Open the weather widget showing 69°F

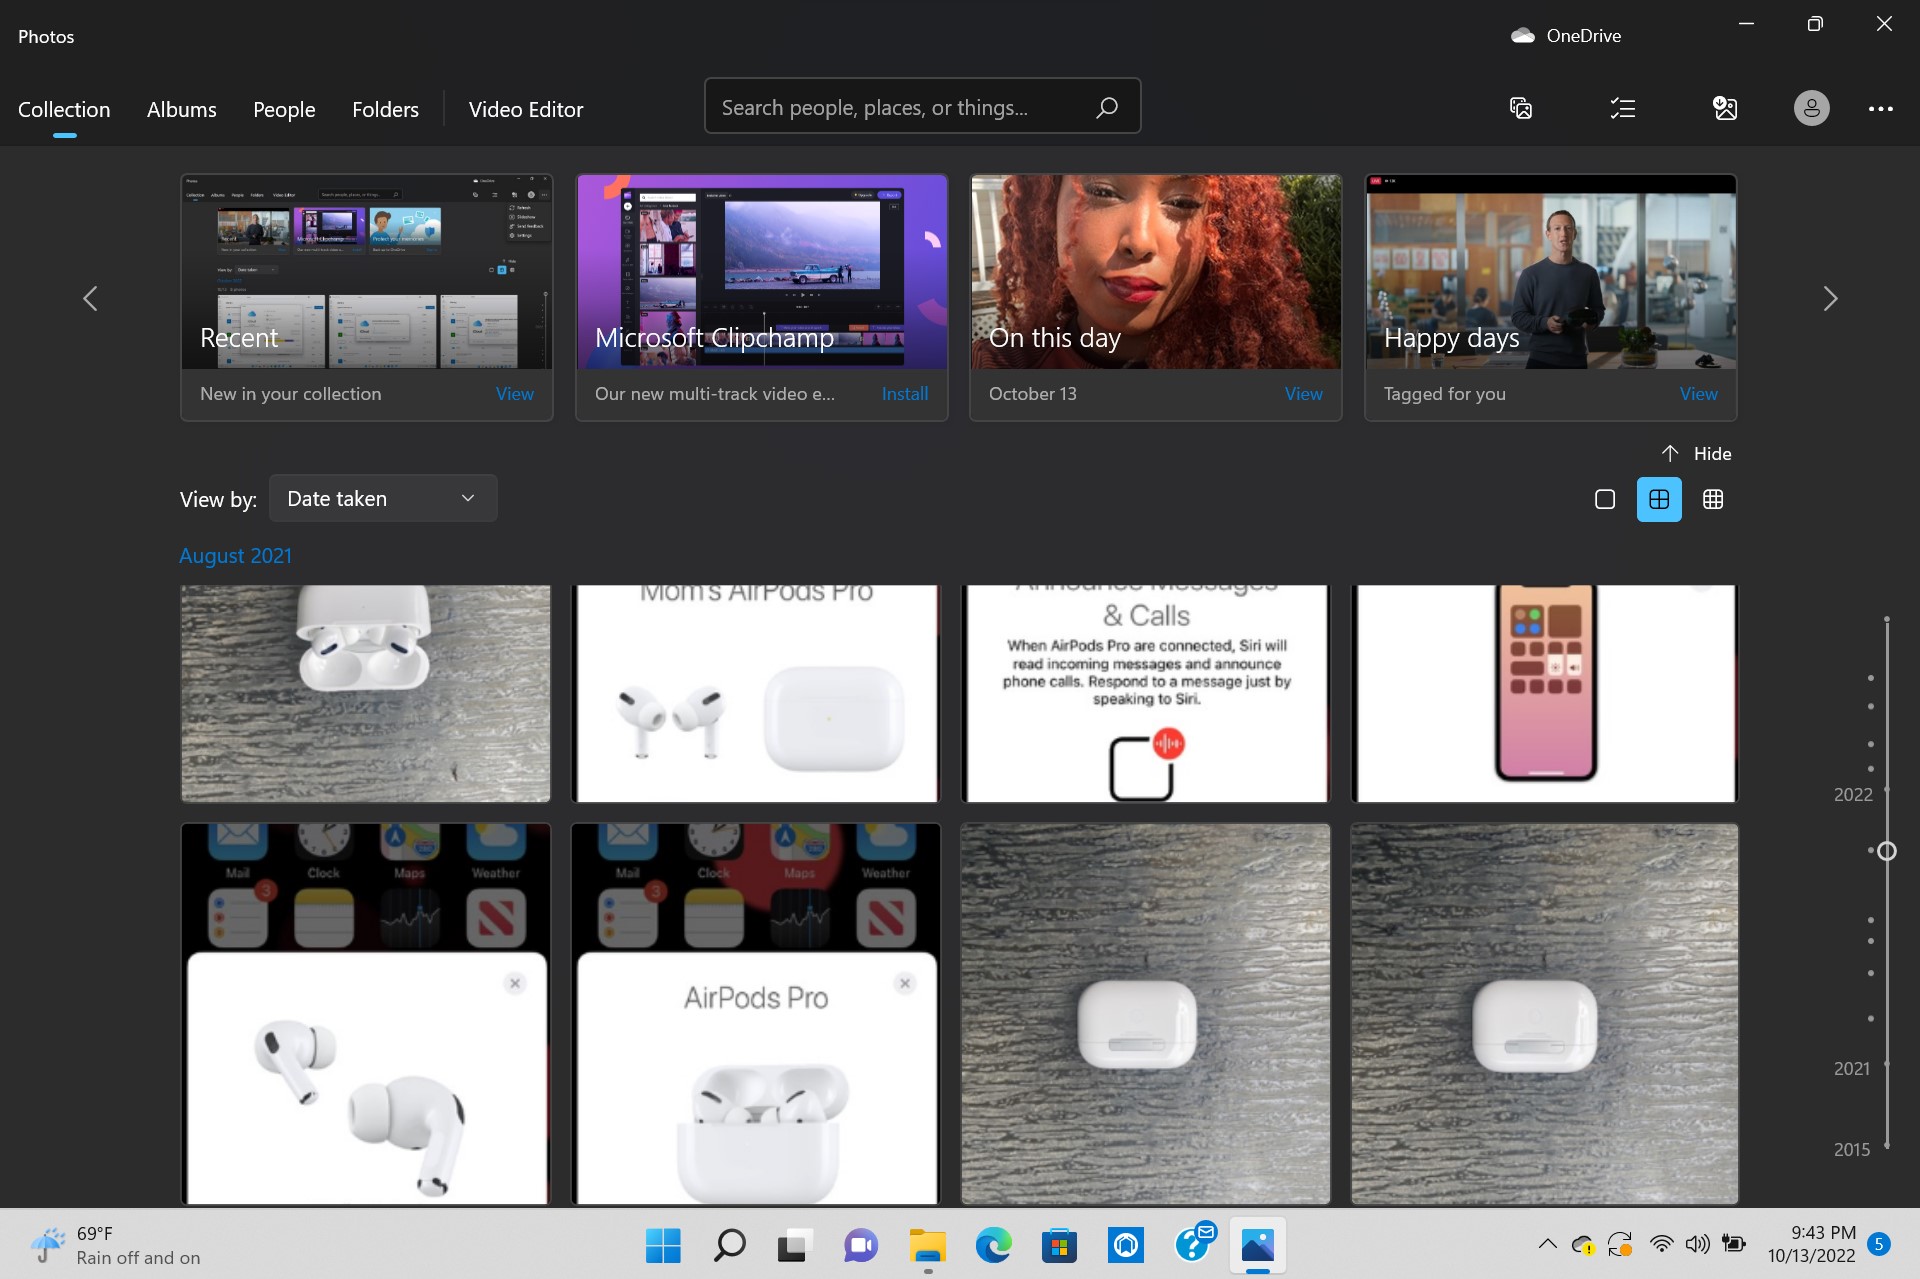(x=115, y=1245)
